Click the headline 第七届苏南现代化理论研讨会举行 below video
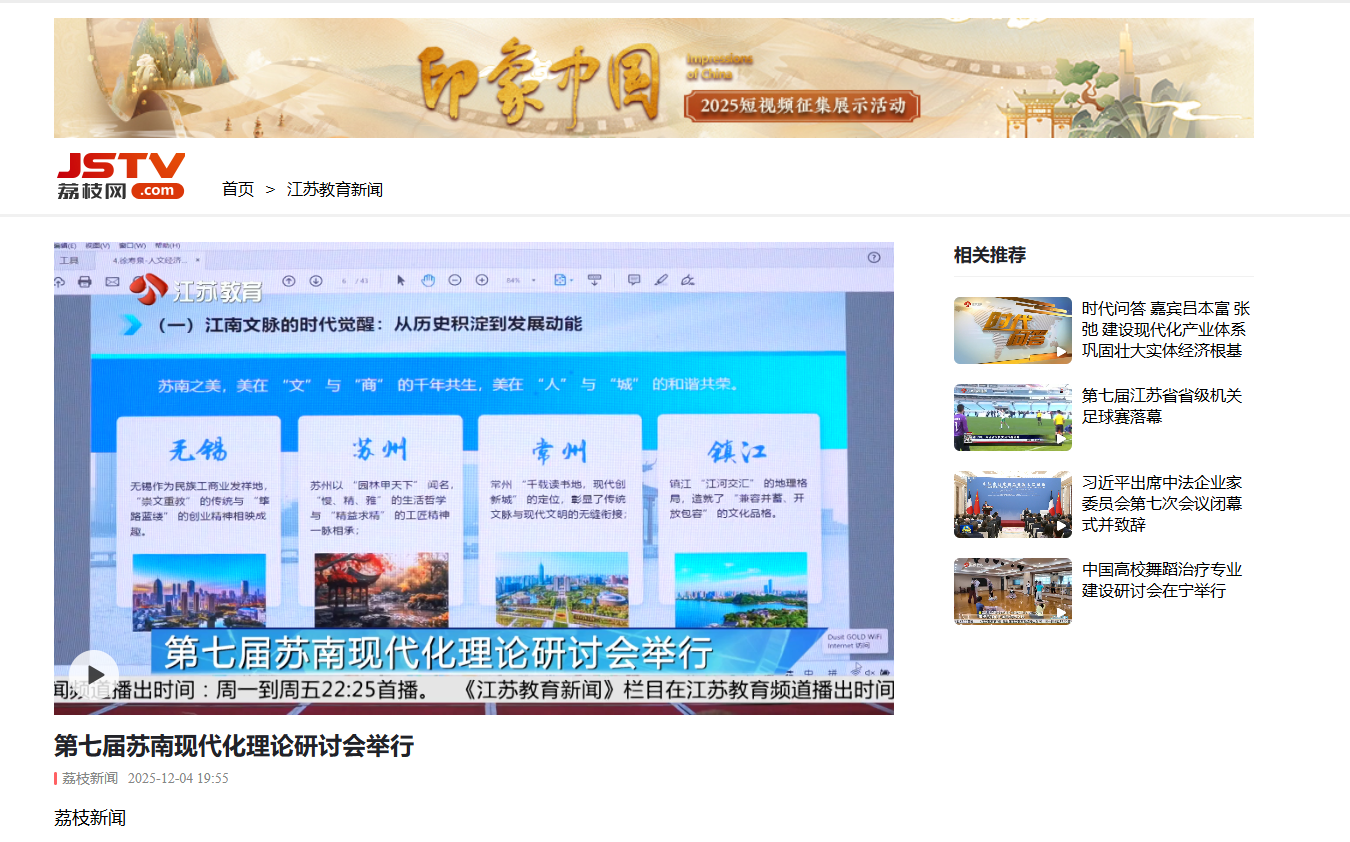The width and height of the screenshot is (1350, 842). click(x=233, y=746)
